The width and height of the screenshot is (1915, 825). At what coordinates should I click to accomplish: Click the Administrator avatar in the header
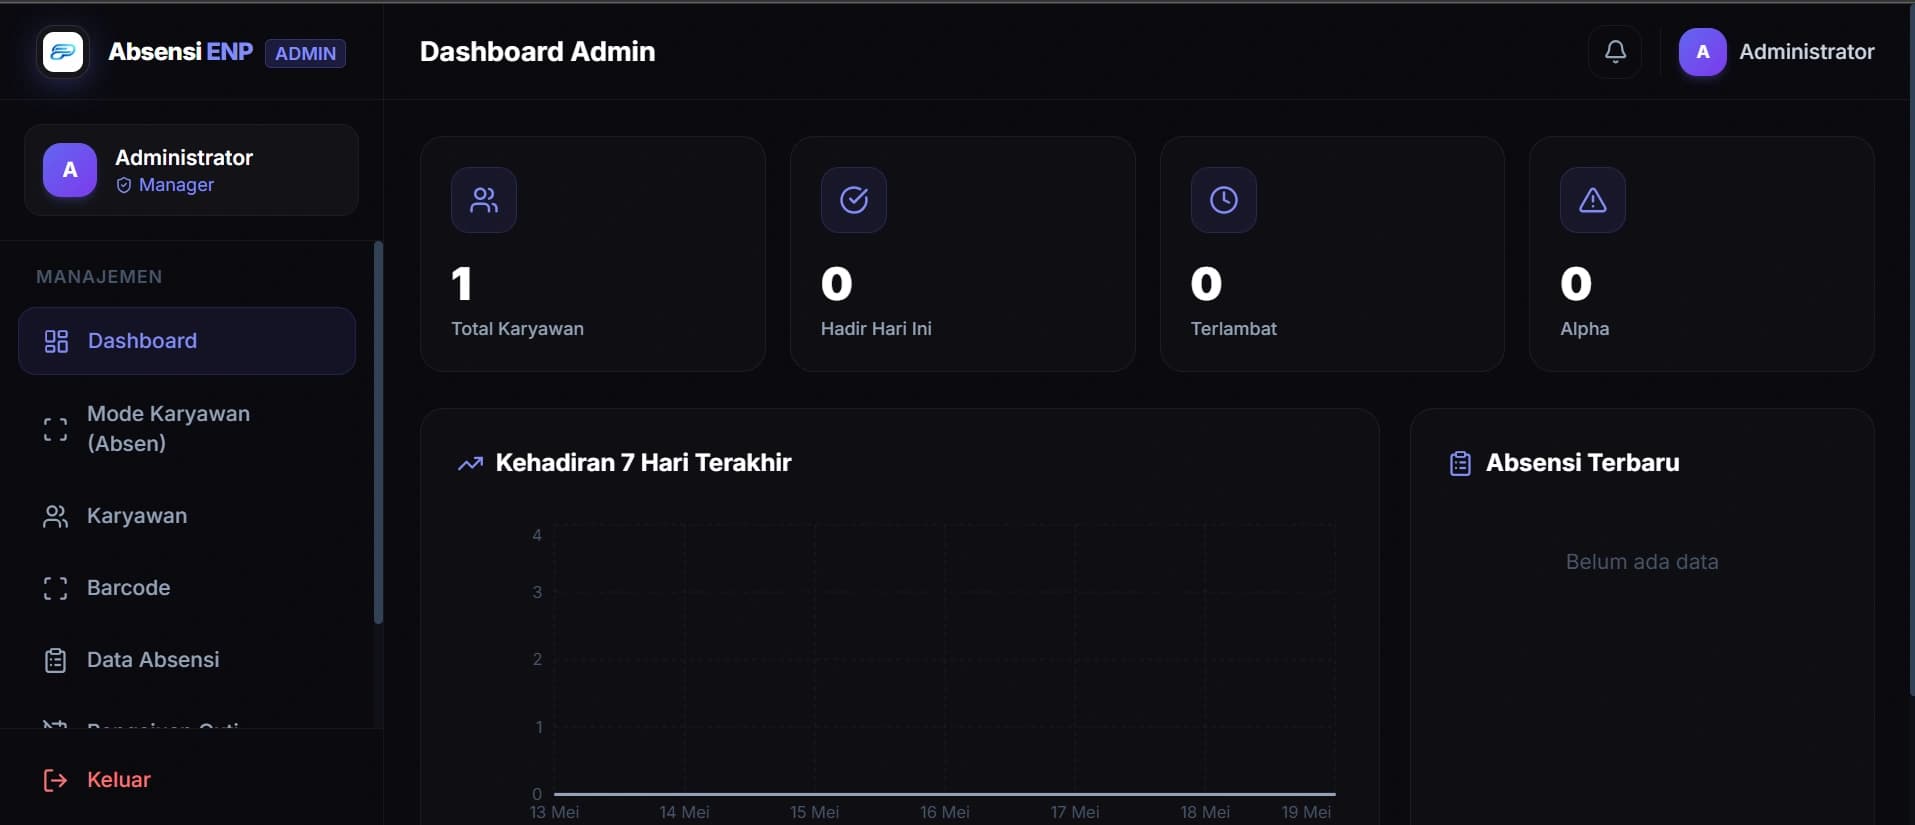(1702, 52)
